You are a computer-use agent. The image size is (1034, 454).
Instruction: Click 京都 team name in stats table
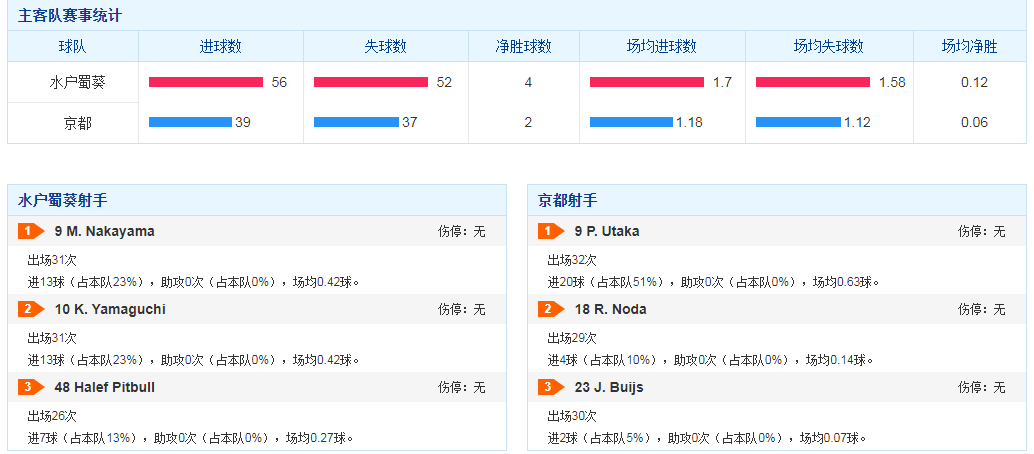(x=72, y=123)
